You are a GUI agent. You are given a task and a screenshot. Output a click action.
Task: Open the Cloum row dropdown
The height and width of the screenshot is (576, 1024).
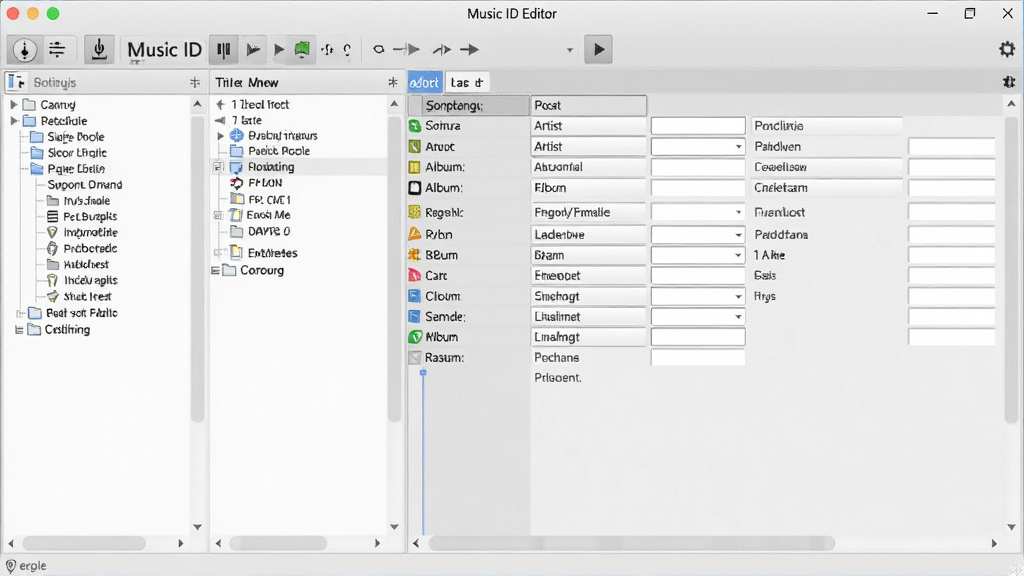738,296
